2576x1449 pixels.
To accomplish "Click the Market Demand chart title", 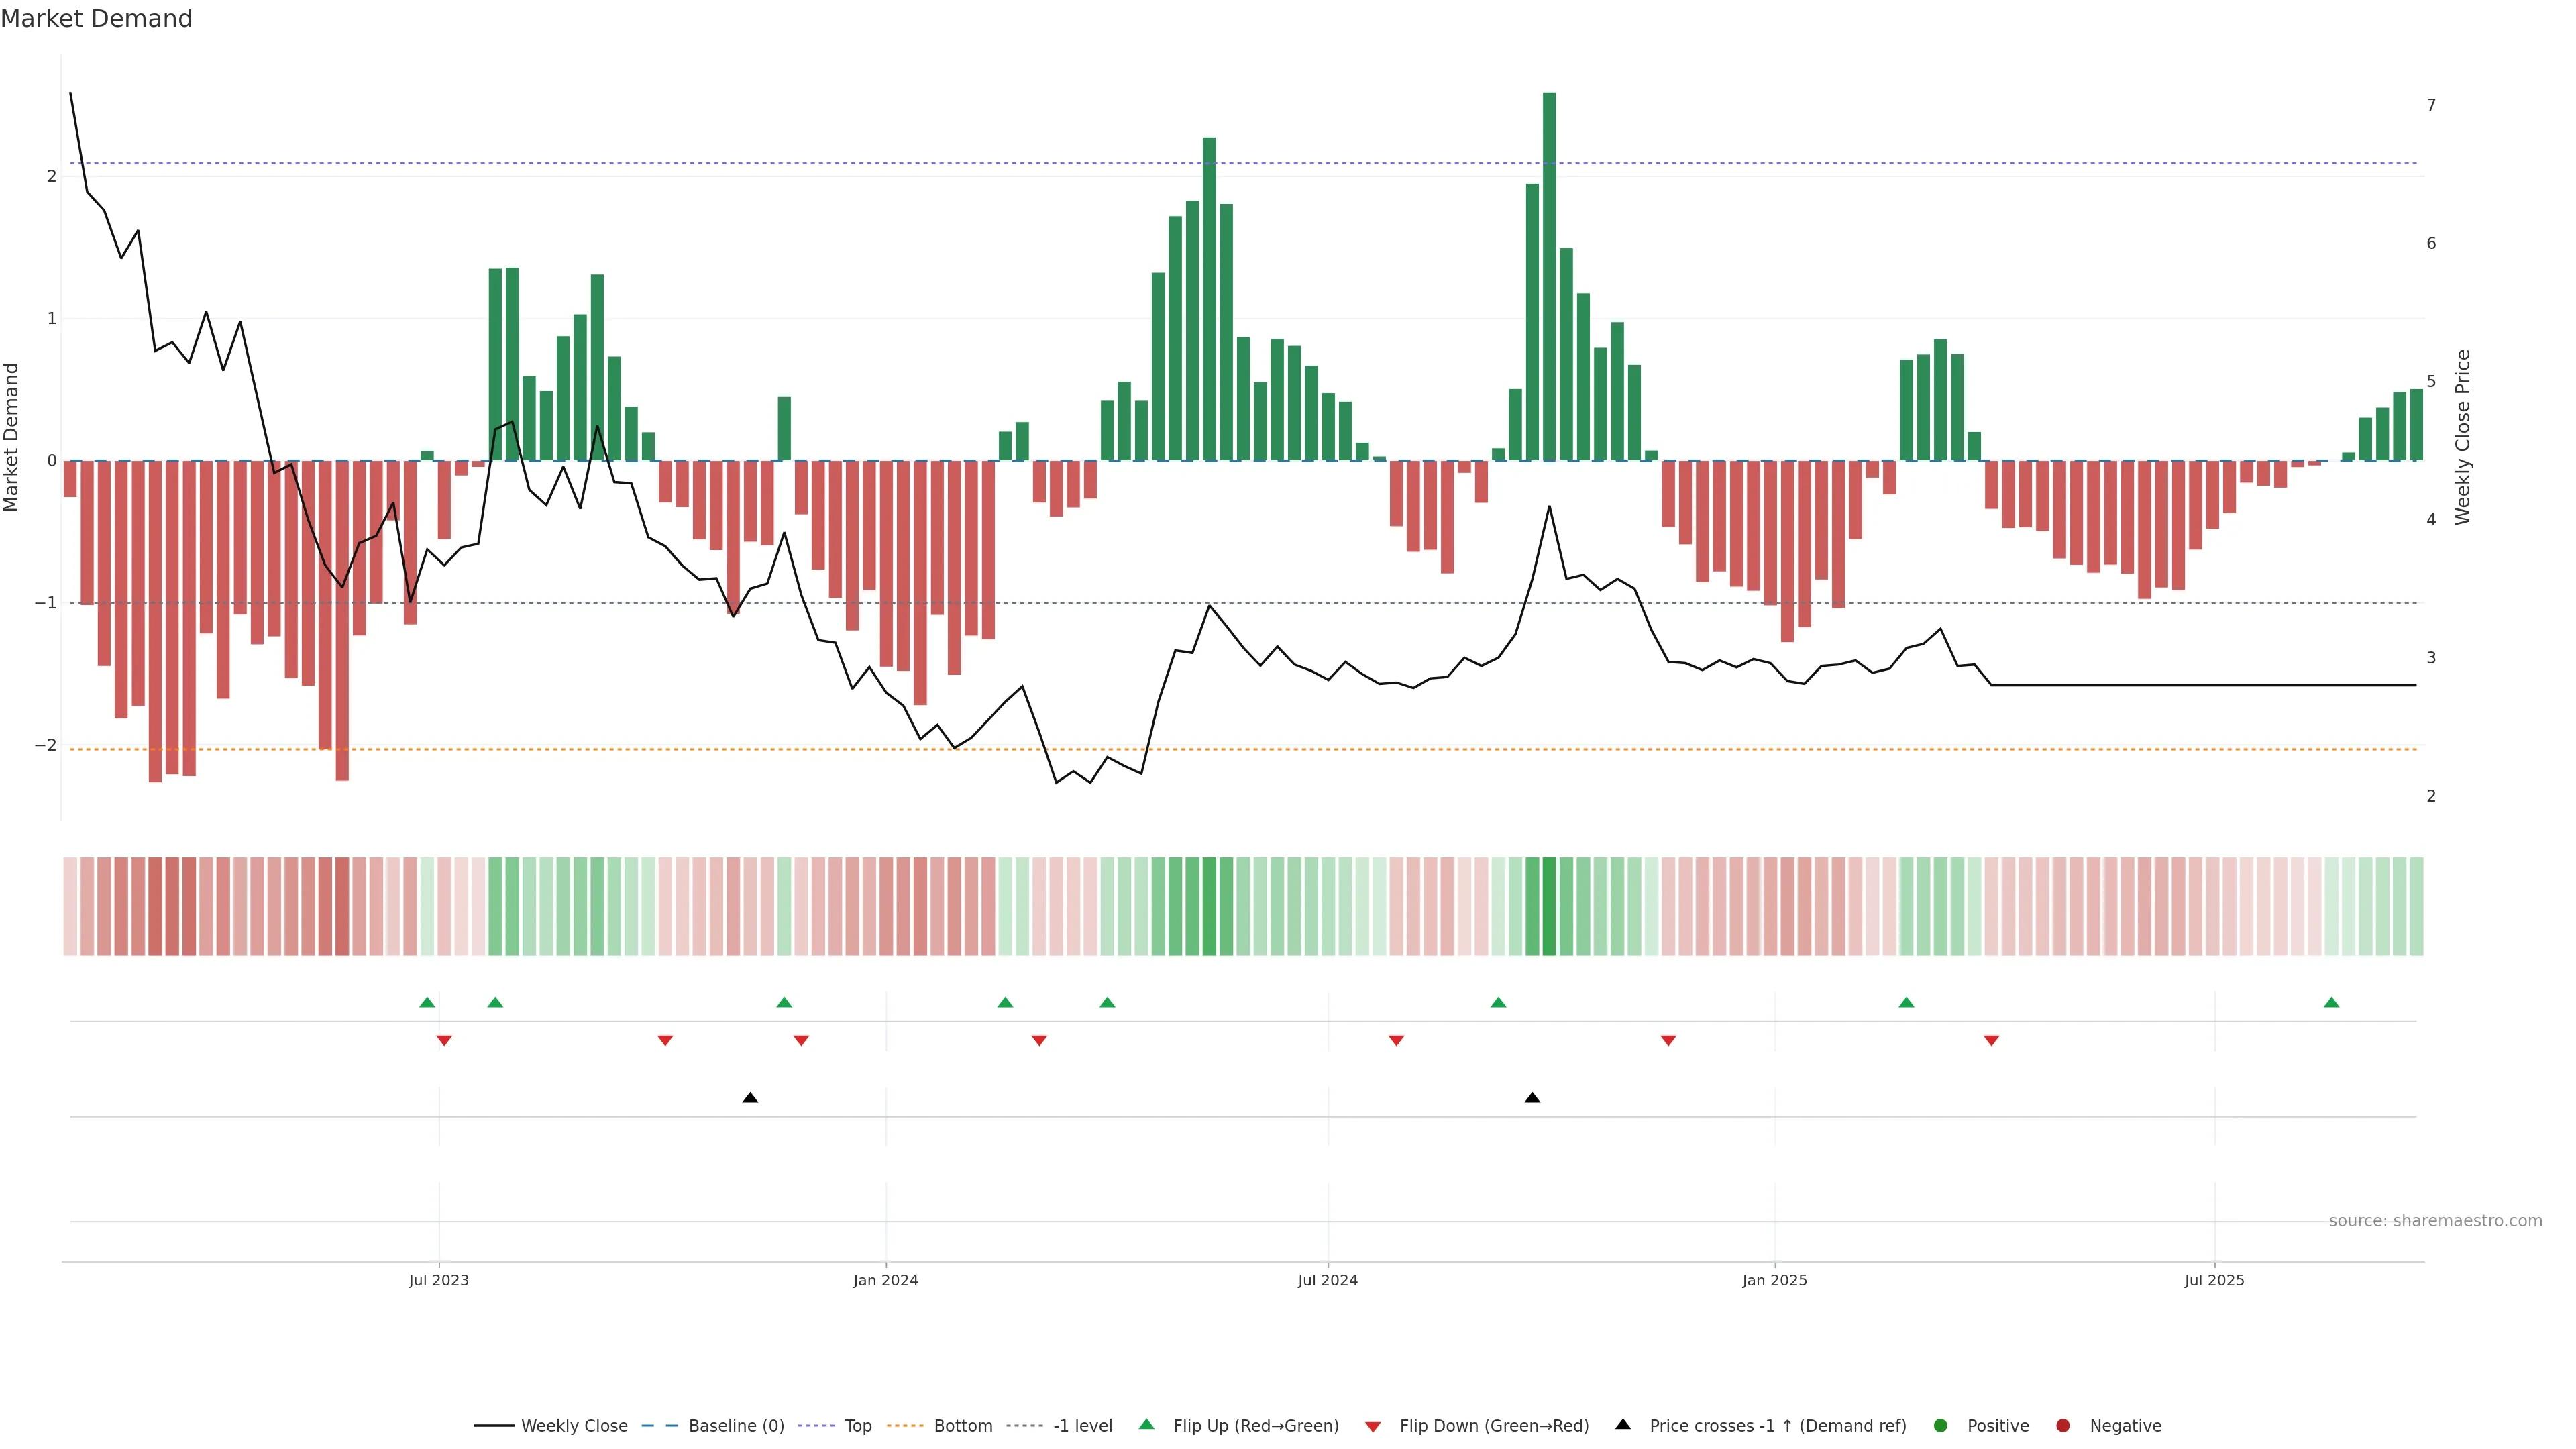I will (96, 19).
